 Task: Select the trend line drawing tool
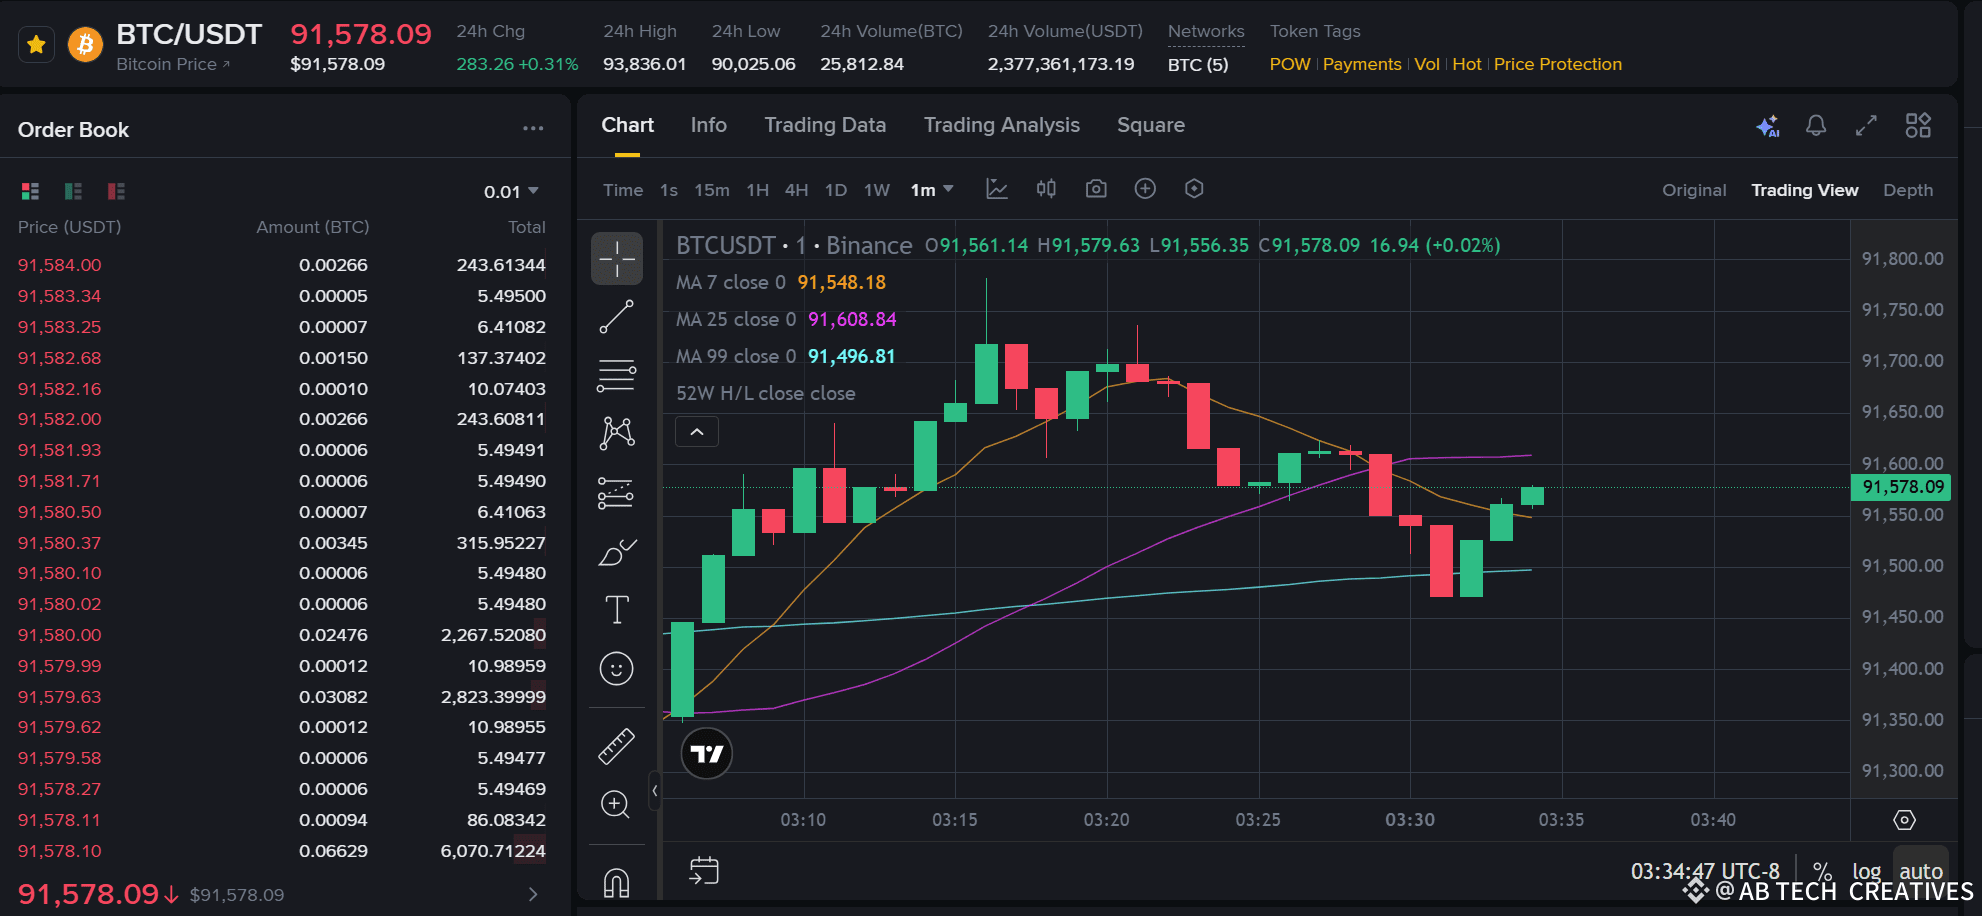616,317
